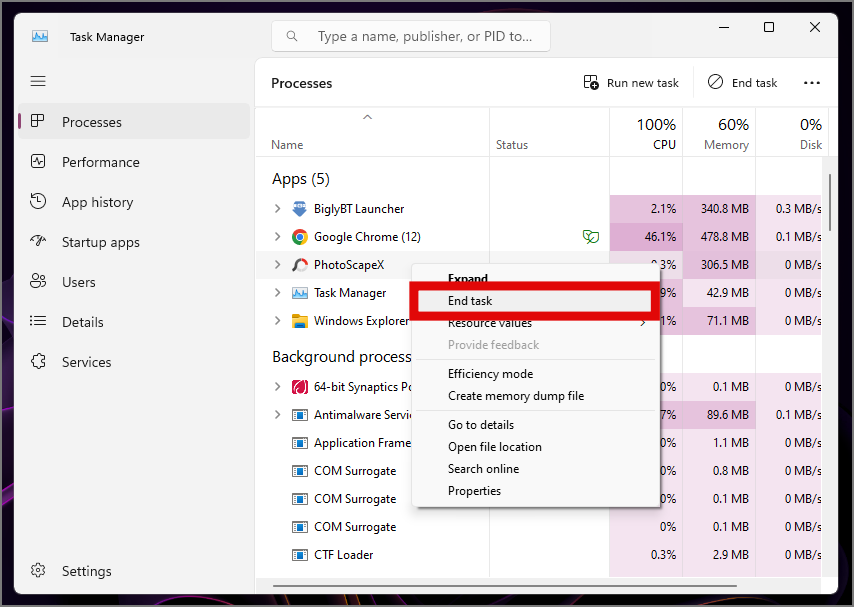The image size is (854, 607).
Task: Click the search box for processes
Action: pyautogui.click(x=411, y=36)
